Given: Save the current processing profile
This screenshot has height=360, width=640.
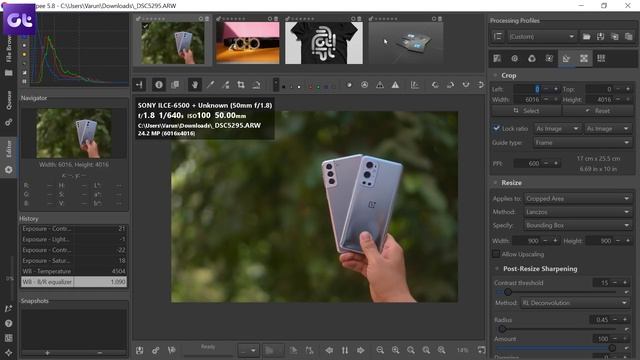Looking at the screenshot, I should [600, 37].
